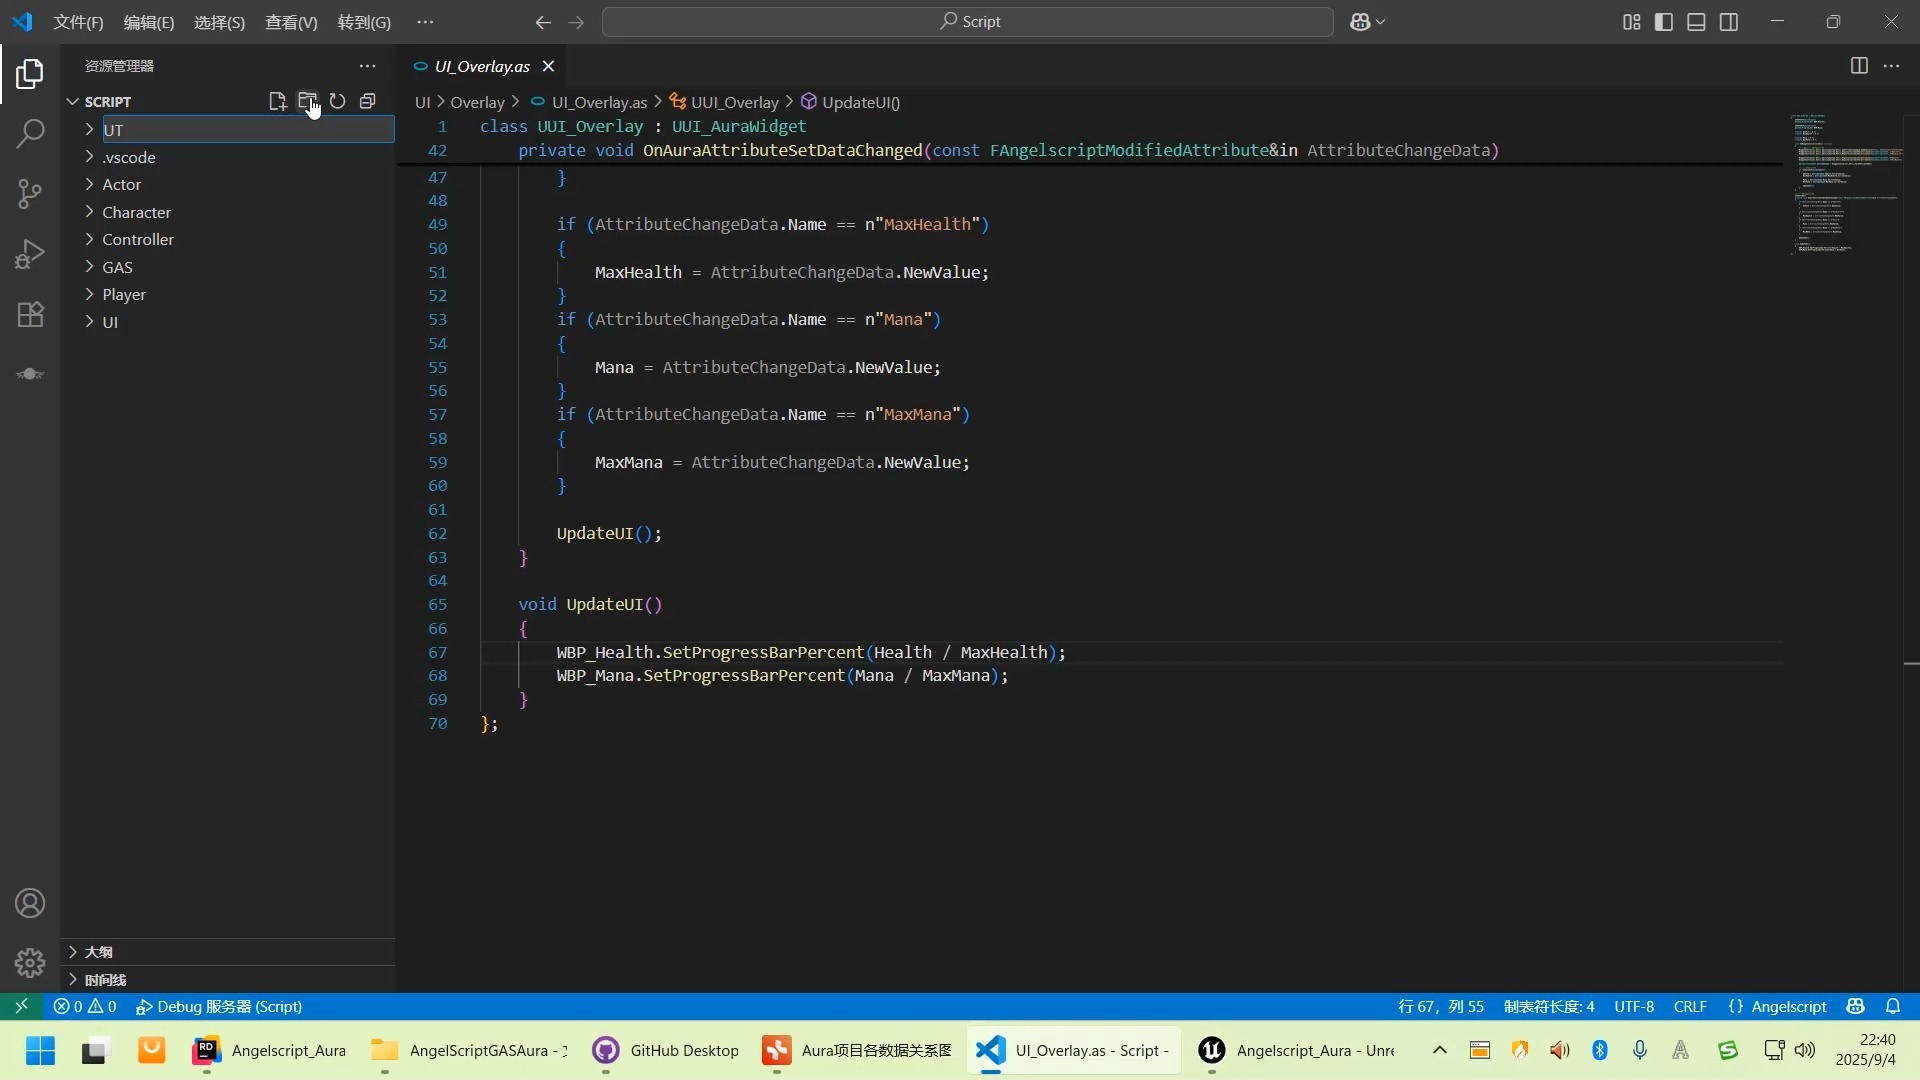Open the Windows Start menu

40,1051
